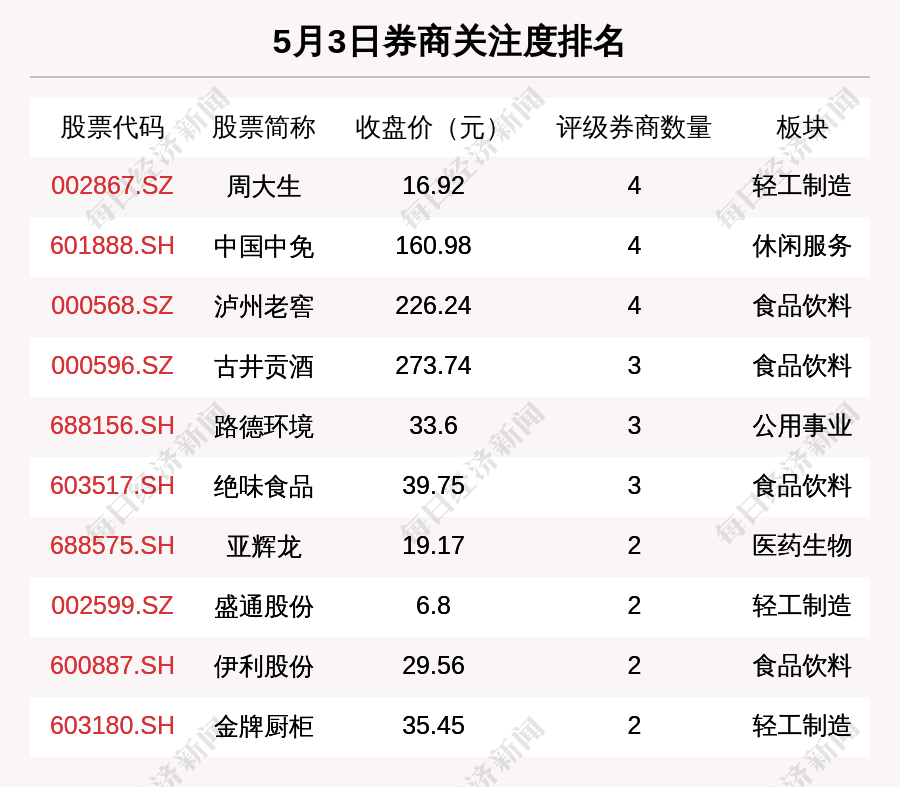
Task: Click 医药生物 sector cell
Action: [x=802, y=546]
